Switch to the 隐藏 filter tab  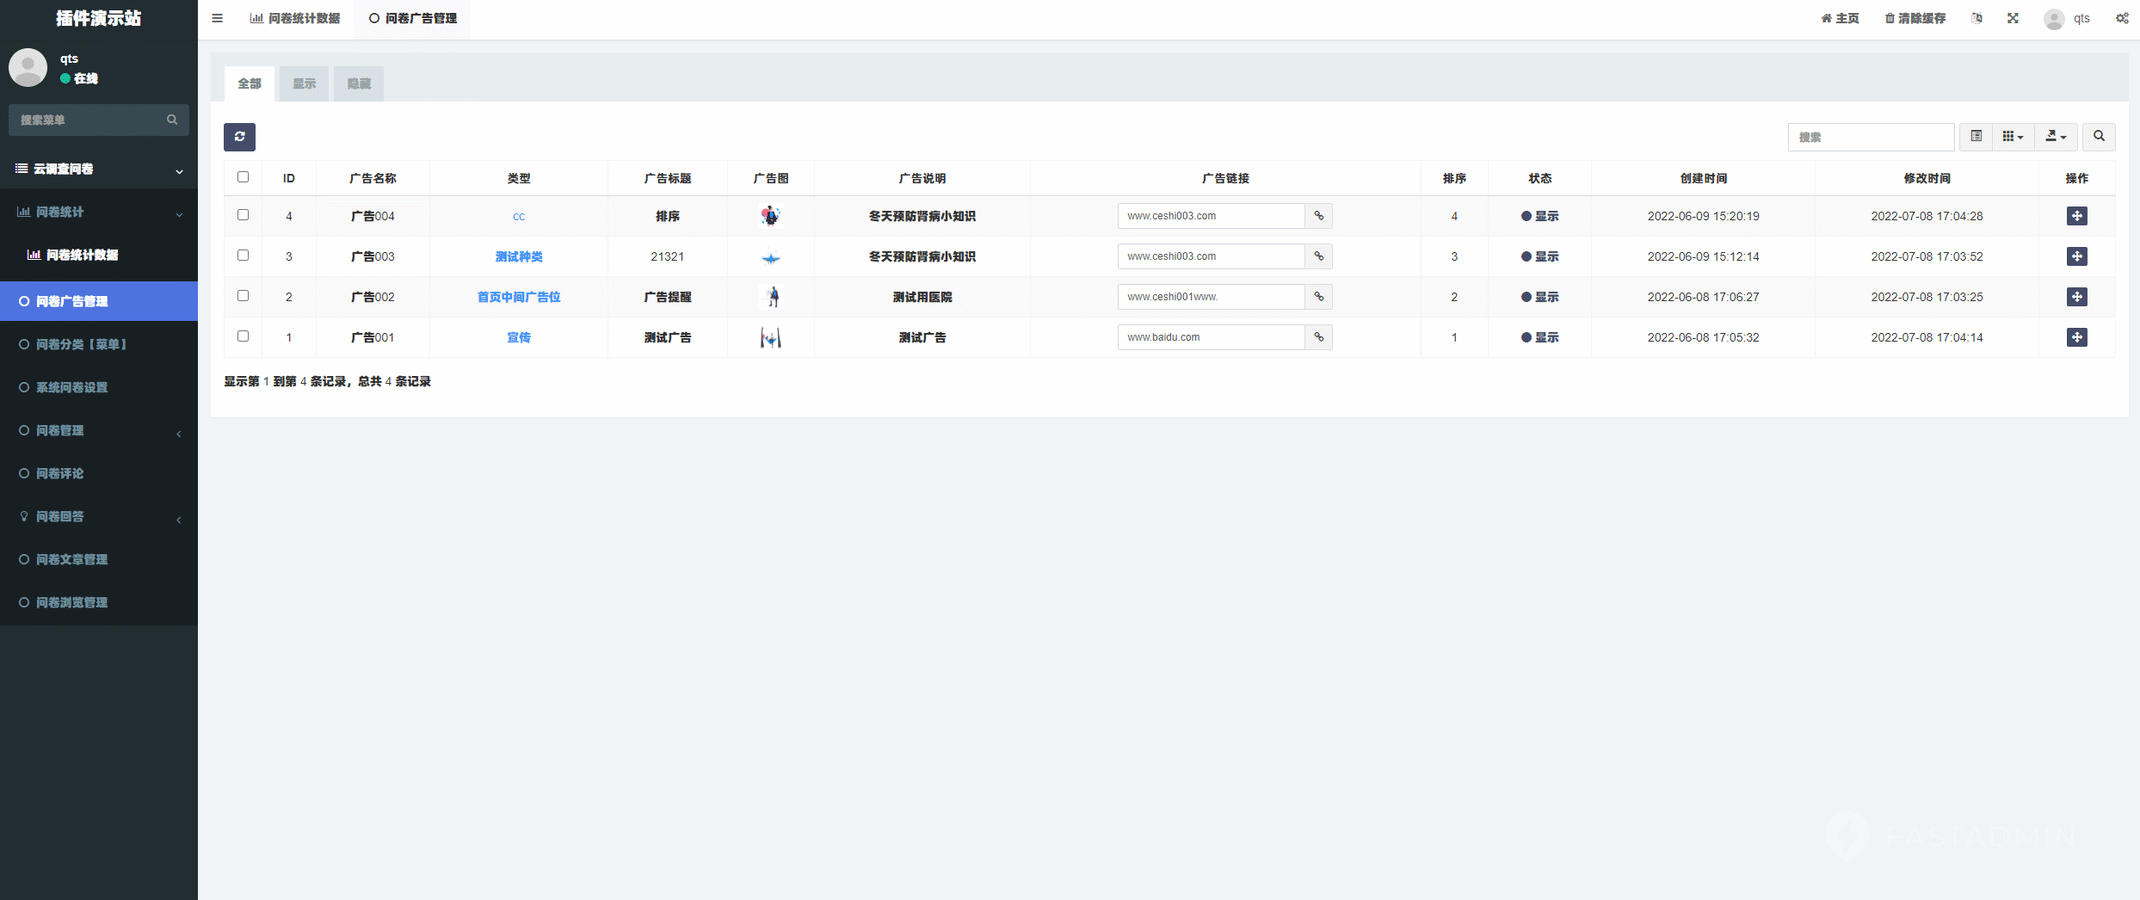[359, 84]
